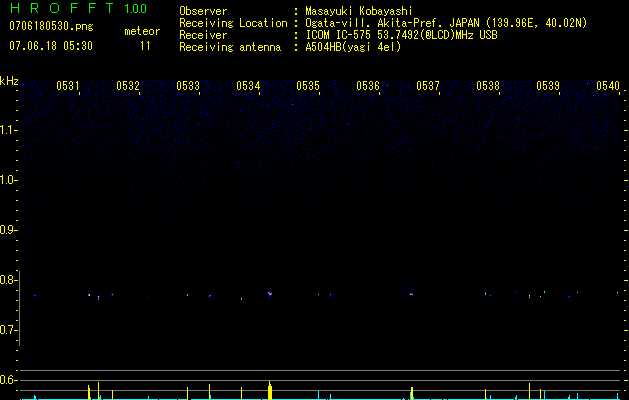Image resolution: width=629 pixels, height=400 pixels.
Task: Select the filename 0706180530.png
Action: click(51, 26)
